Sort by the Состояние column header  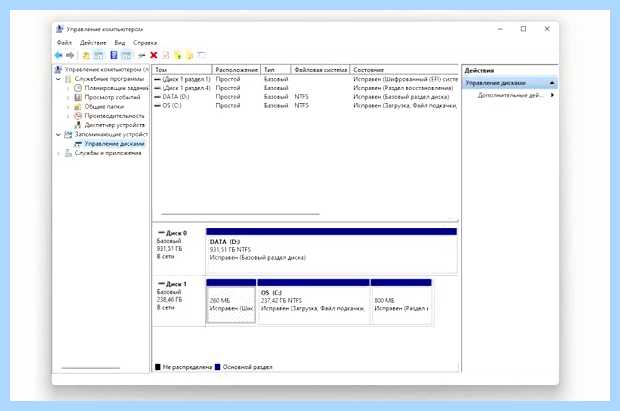click(x=404, y=70)
